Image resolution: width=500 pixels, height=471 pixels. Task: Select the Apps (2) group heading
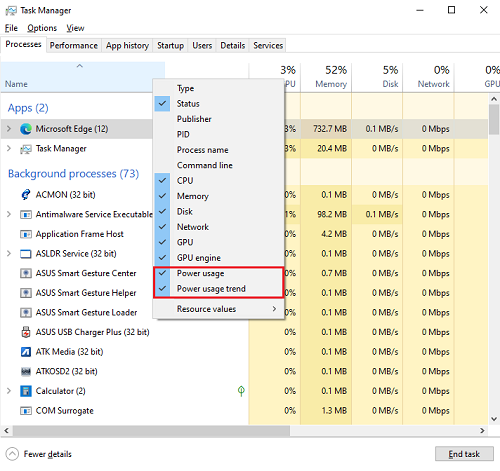[x=28, y=108]
